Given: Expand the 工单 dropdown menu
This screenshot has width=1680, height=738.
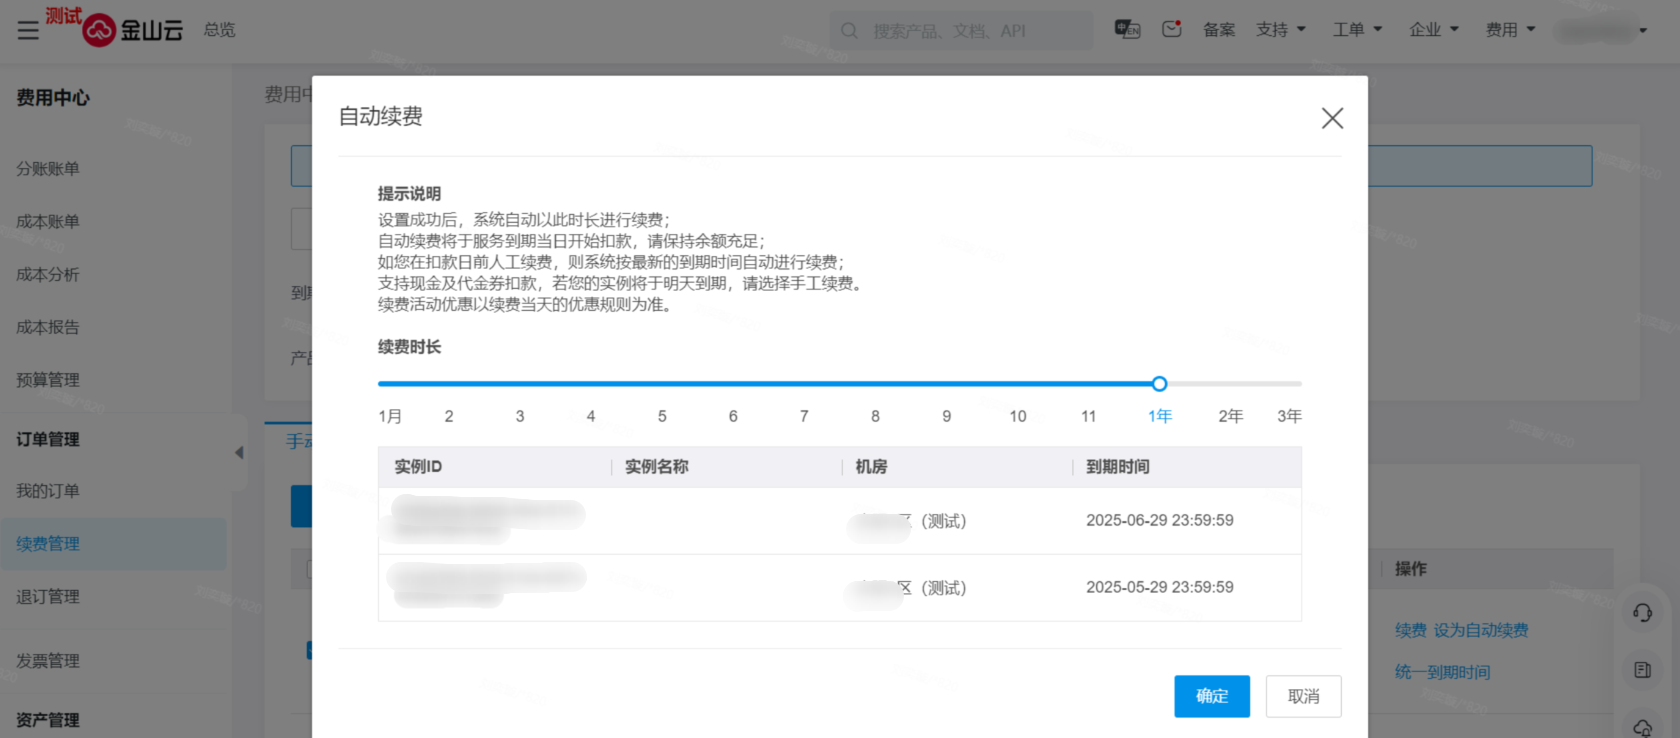Looking at the screenshot, I should click(x=1357, y=30).
